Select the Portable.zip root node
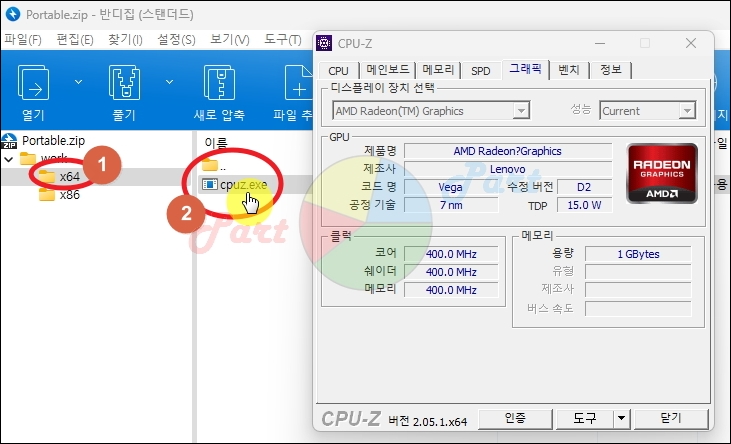Image resolution: width=731 pixels, height=444 pixels. [54, 140]
